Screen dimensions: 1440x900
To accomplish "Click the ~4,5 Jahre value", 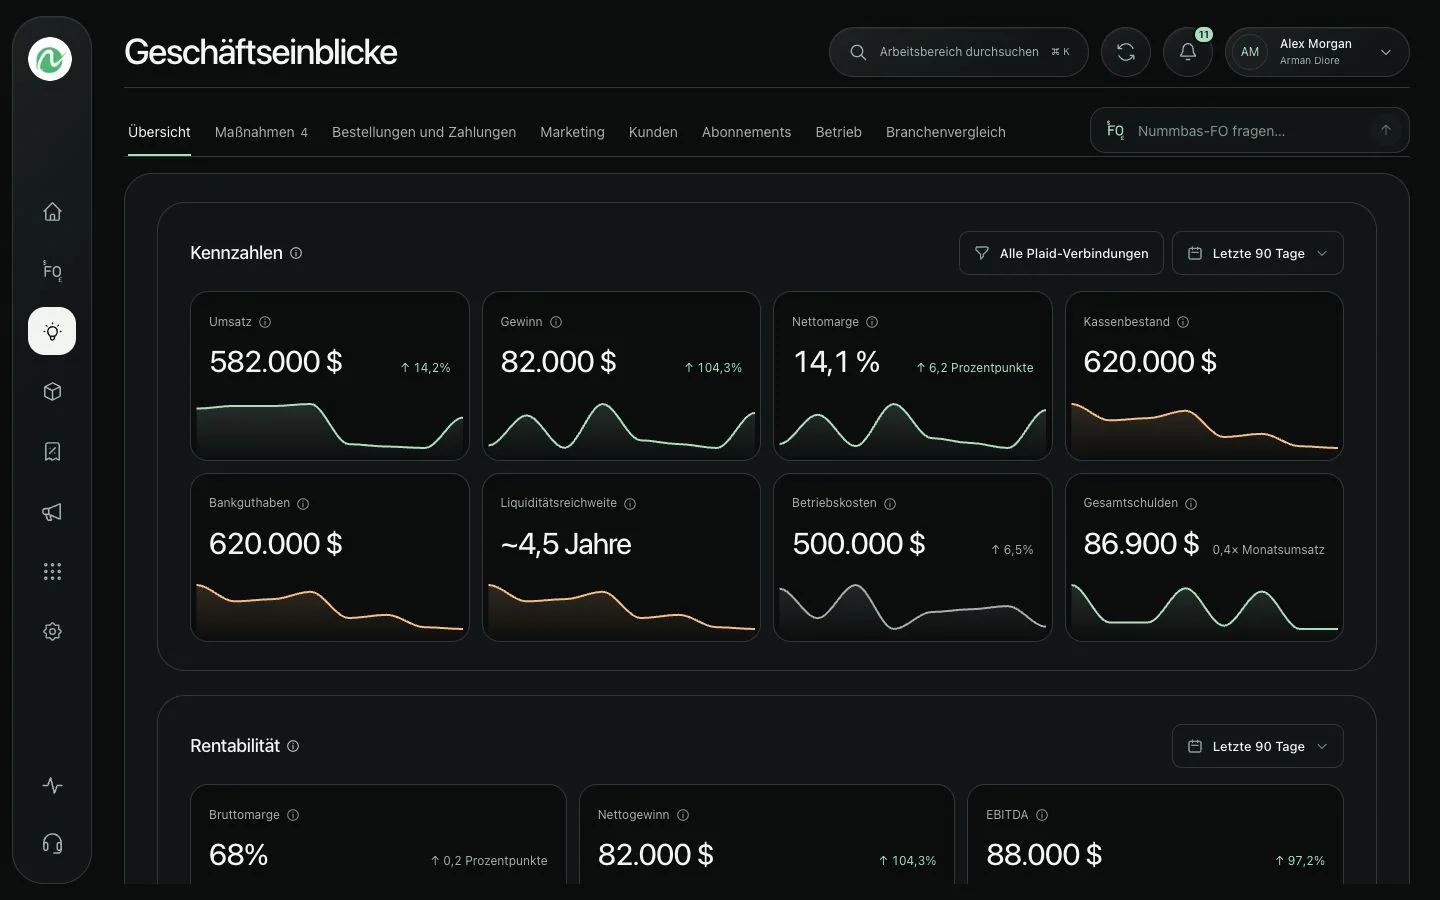I will pos(566,543).
